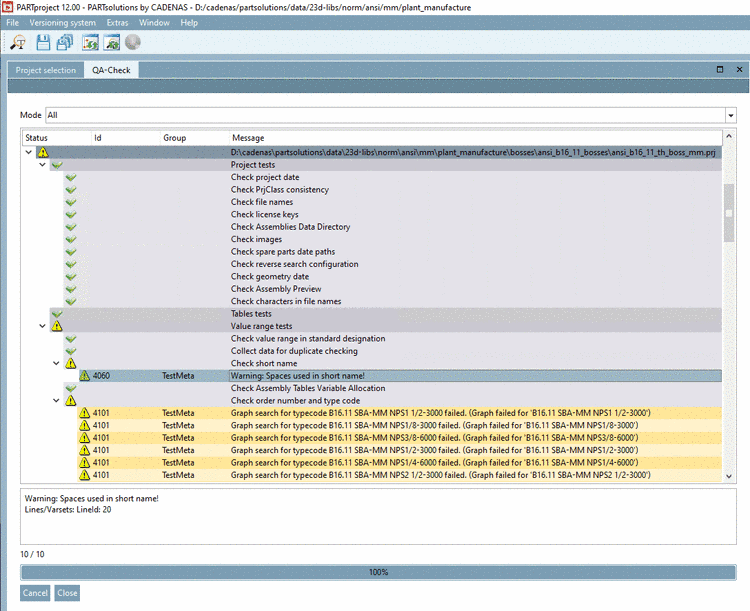Click warning icon beside Check order number and type code

point(71,401)
